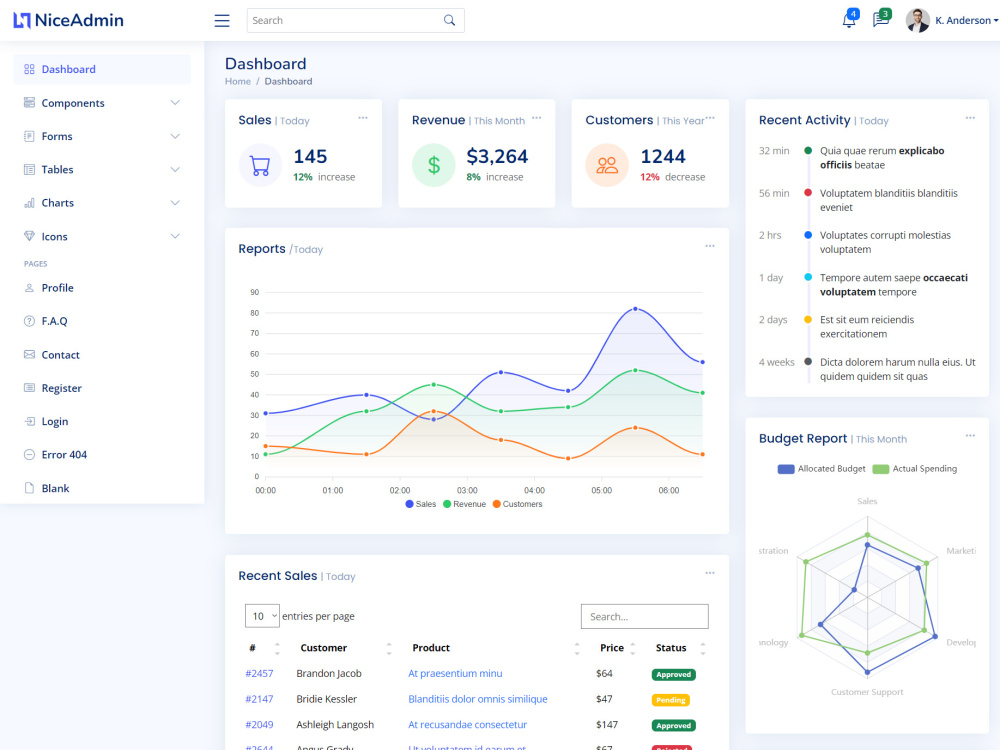Click Register card icon
Screen dimensions: 1000x750
coord(29,388)
